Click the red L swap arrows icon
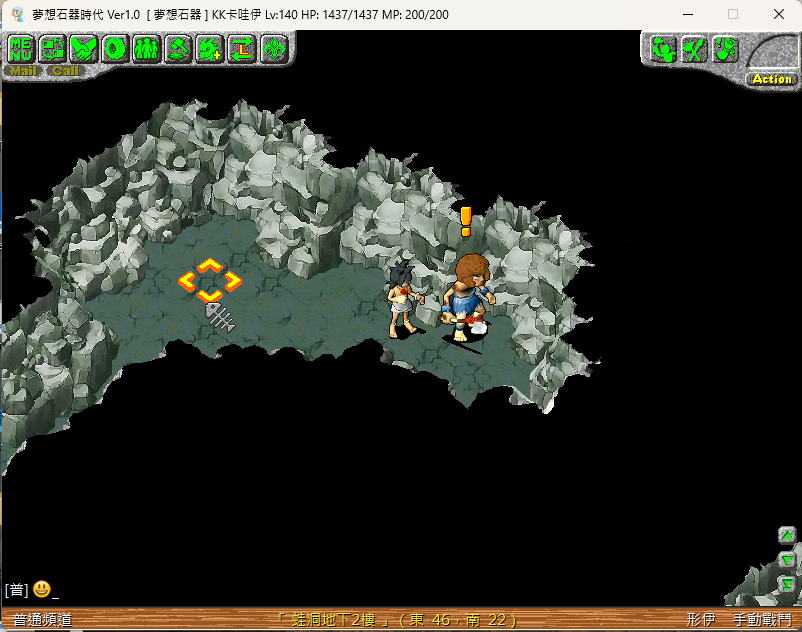Screen dimensions: 802x632 pyautogui.click(x=241, y=48)
